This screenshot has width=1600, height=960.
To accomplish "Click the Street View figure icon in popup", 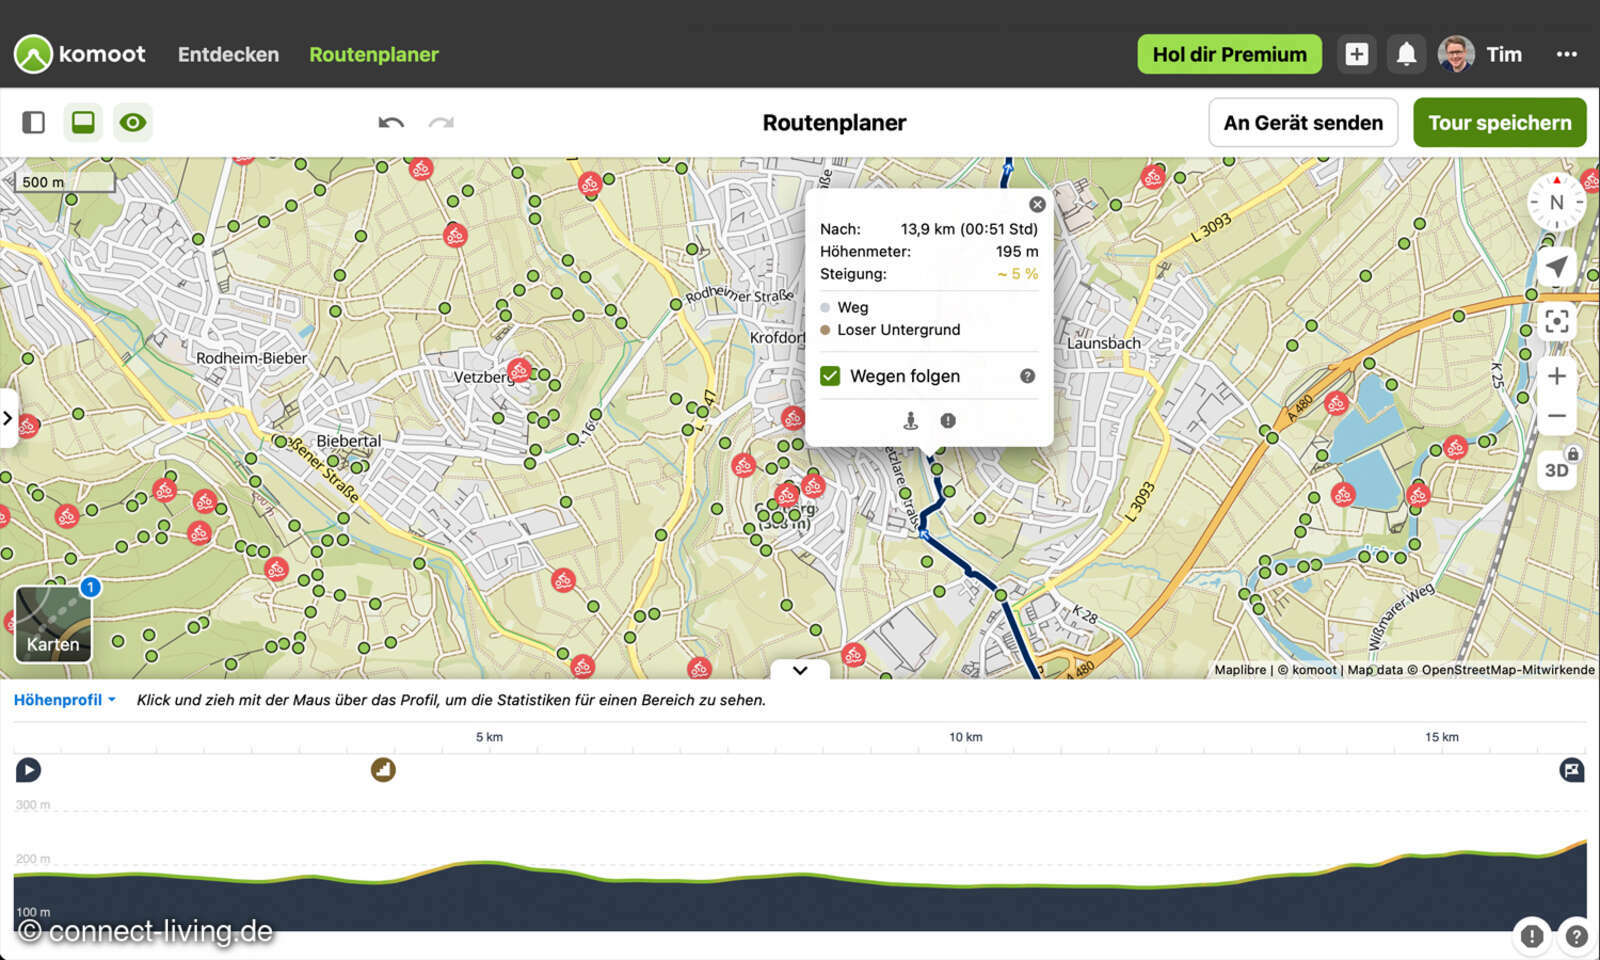I will coord(910,421).
